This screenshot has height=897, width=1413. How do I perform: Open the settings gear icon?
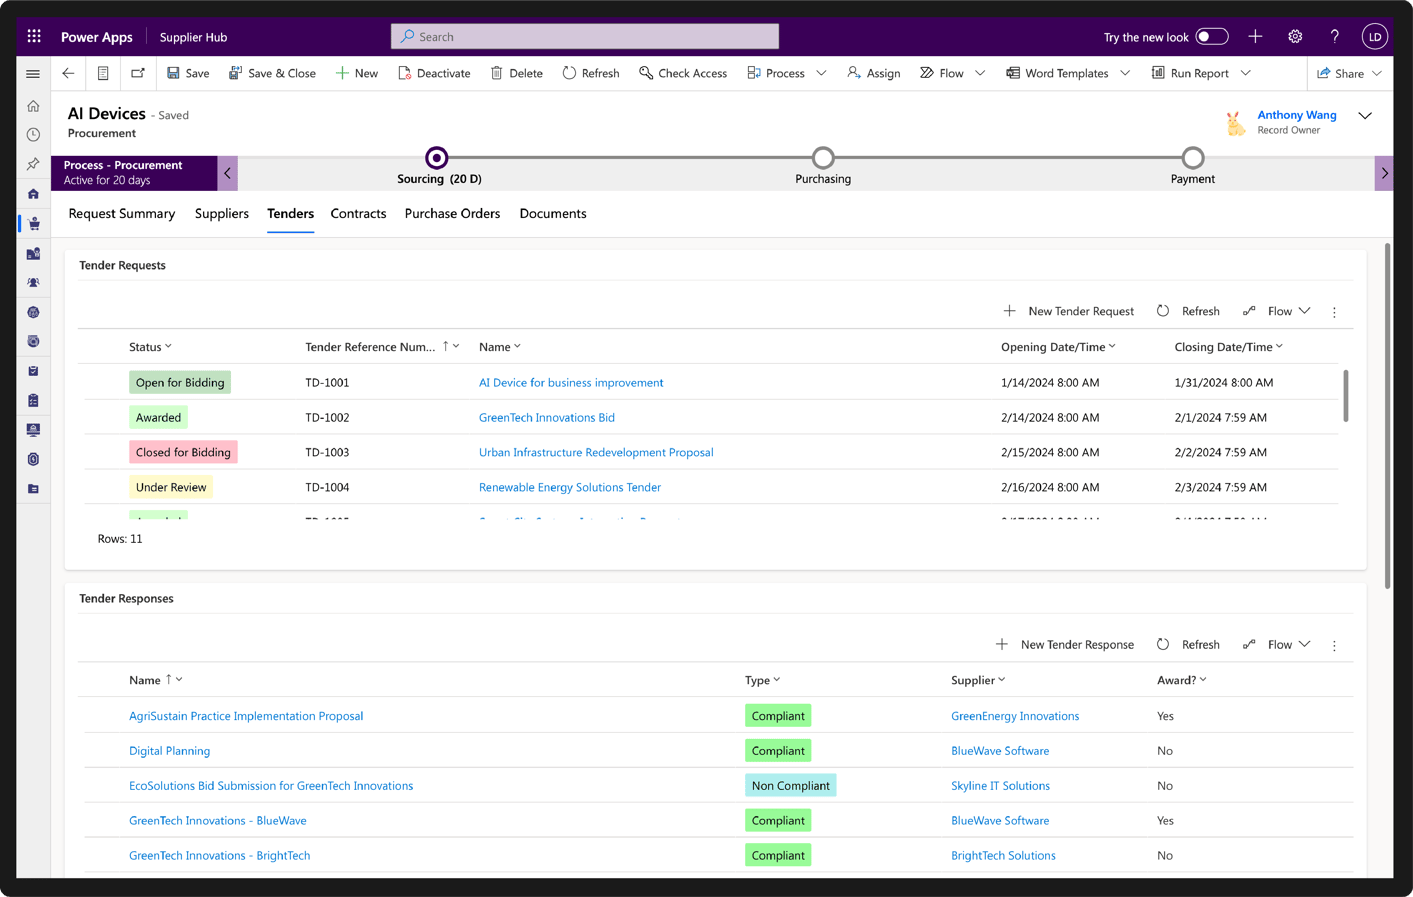[x=1295, y=36]
